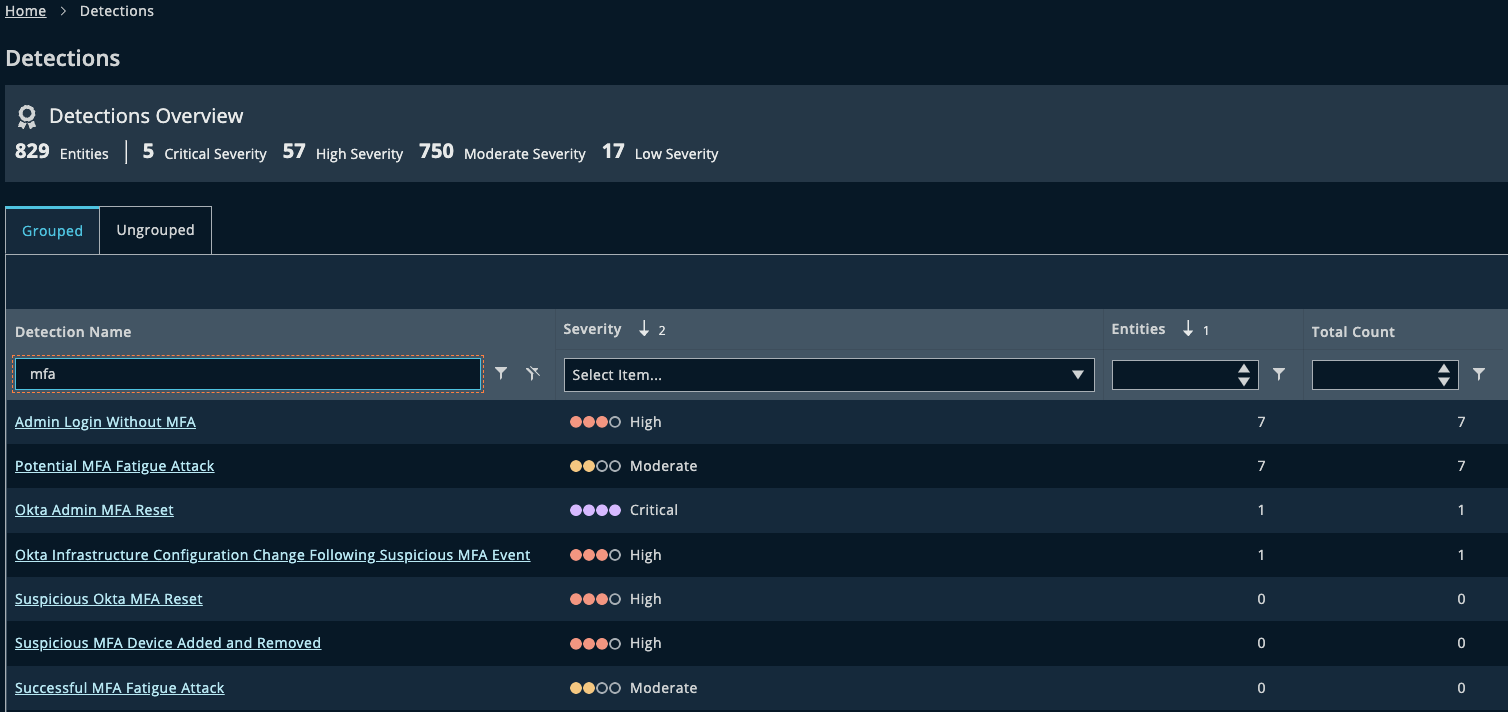Apply the Detection Name filter funnel icon
The width and height of the screenshot is (1508, 712).
click(x=501, y=374)
